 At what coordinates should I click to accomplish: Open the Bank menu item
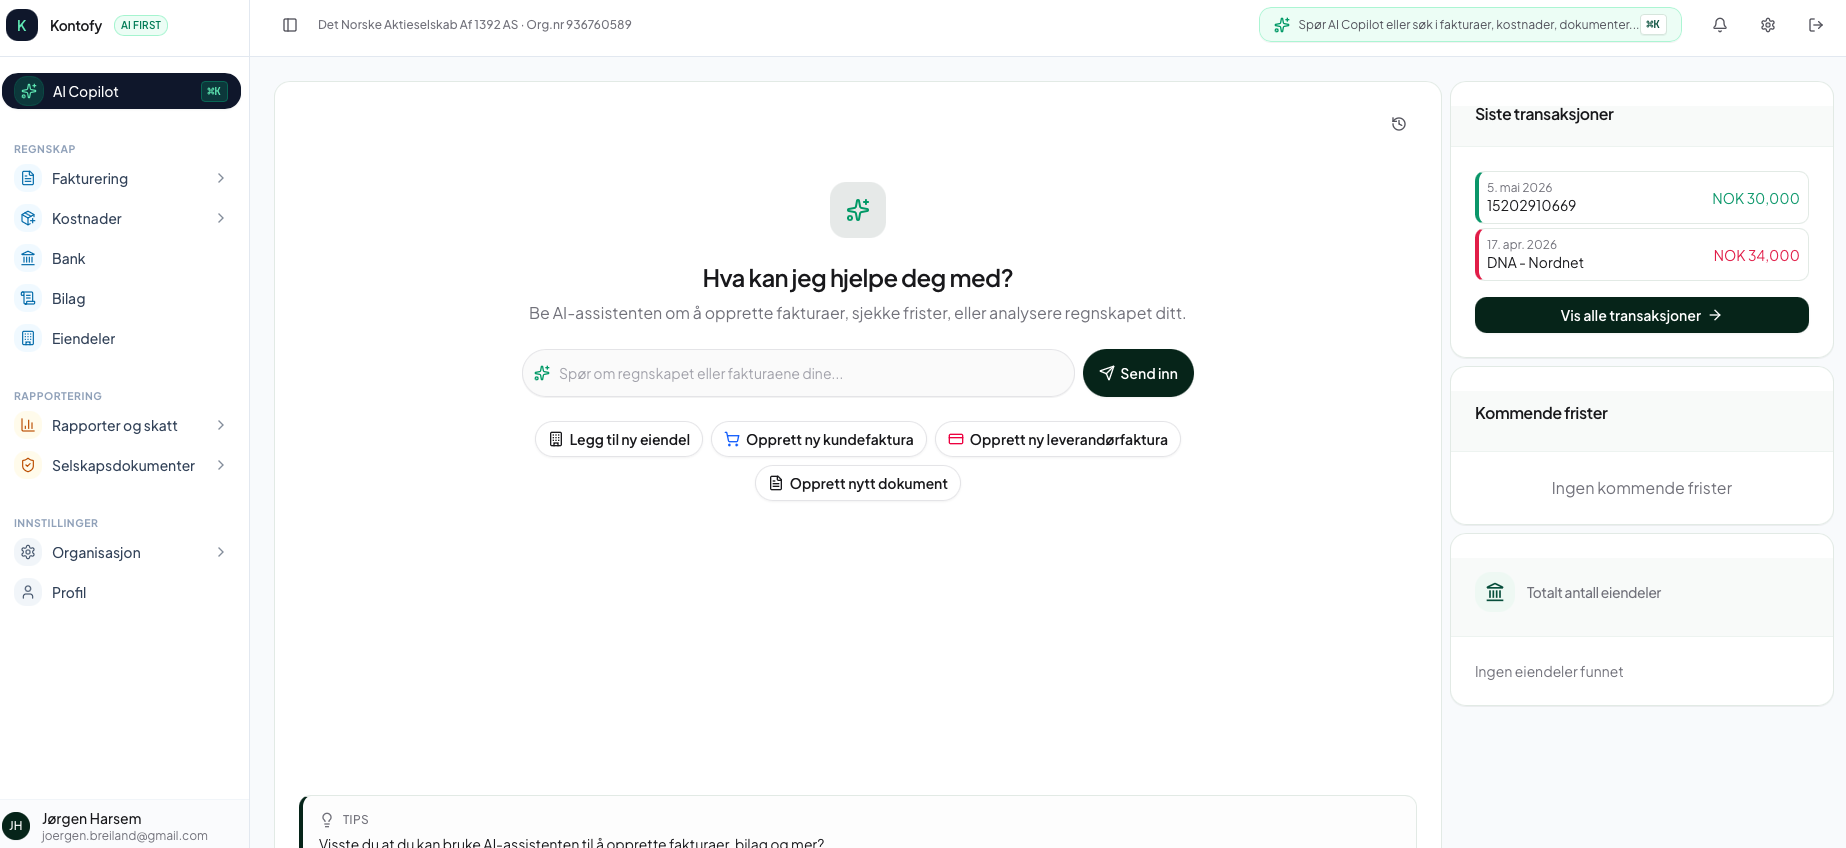point(121,258)
